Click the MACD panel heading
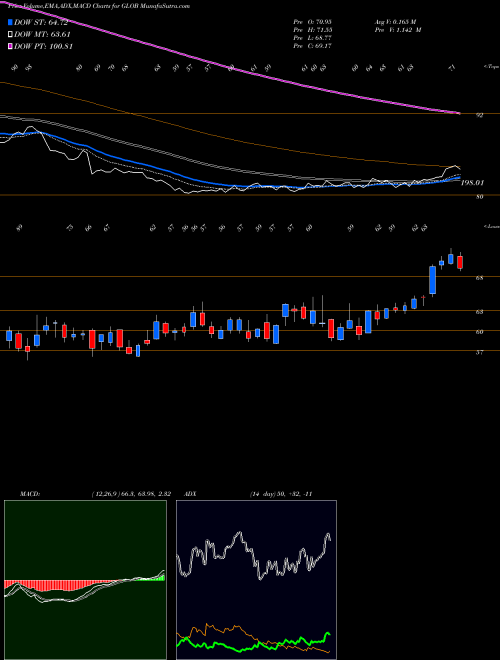The height and width of the screenshot is (660, 500). pos(30,494)
